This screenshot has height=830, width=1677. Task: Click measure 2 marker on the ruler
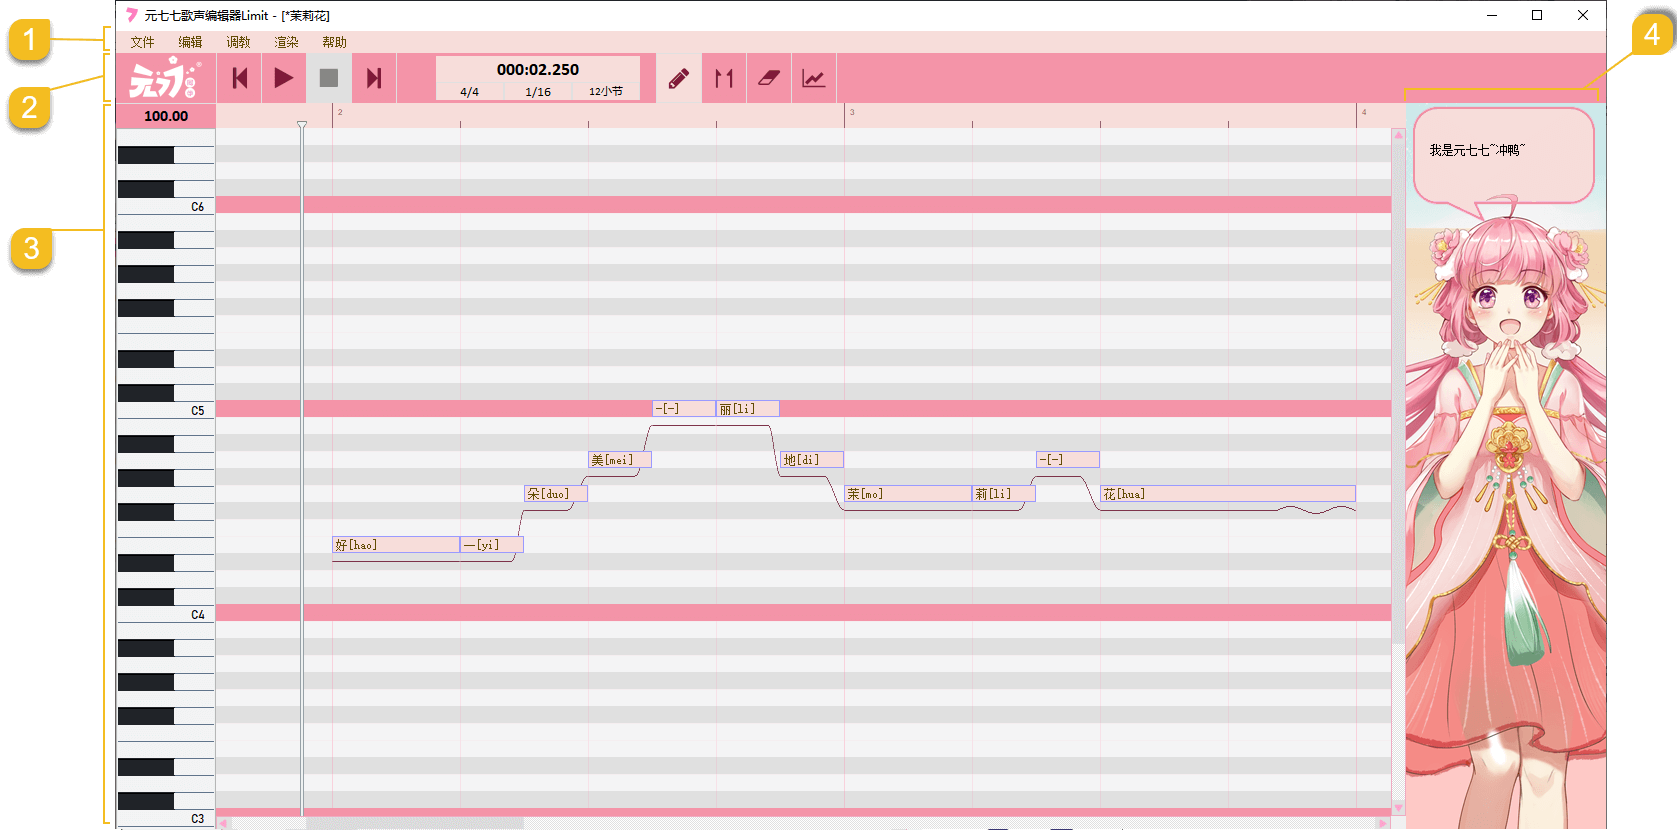339,112
